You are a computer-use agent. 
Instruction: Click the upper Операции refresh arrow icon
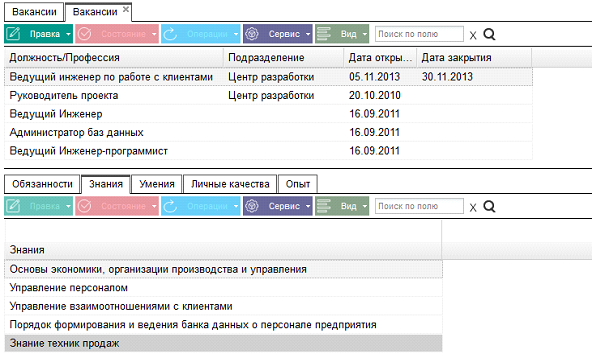click(x=170, y=34)
